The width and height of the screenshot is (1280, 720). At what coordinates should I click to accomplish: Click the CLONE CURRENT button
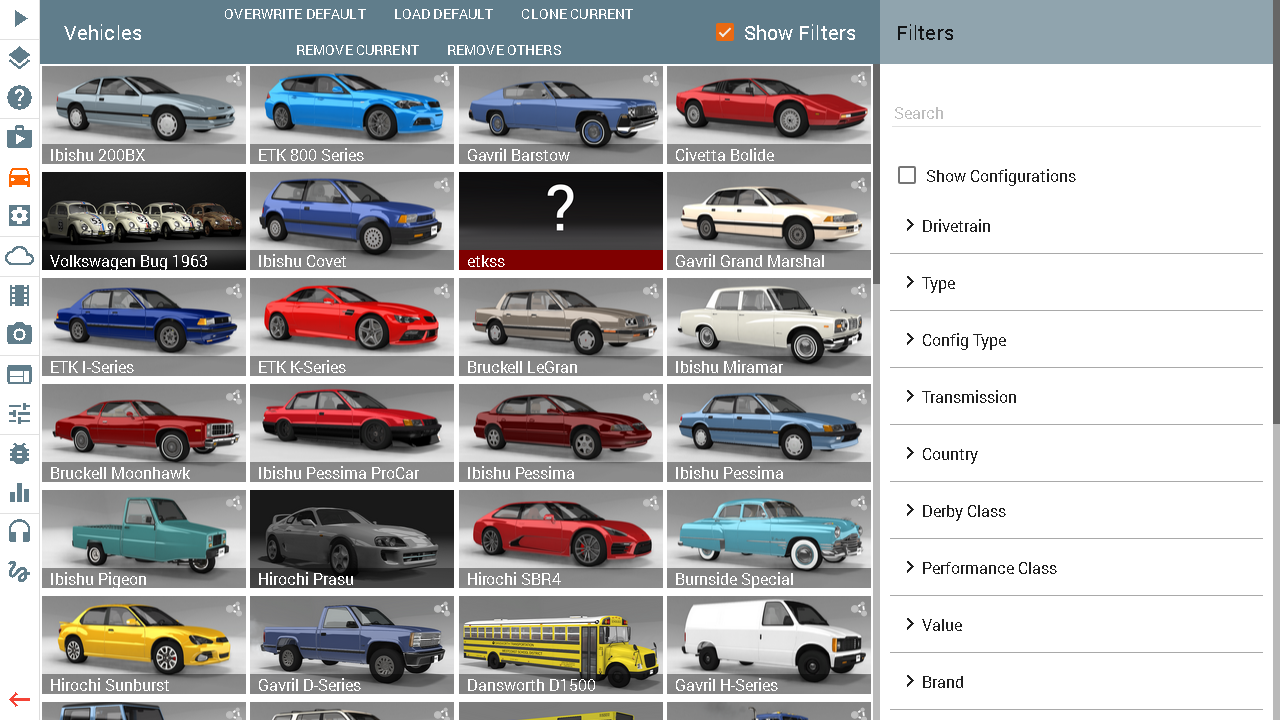coord(577,14)
